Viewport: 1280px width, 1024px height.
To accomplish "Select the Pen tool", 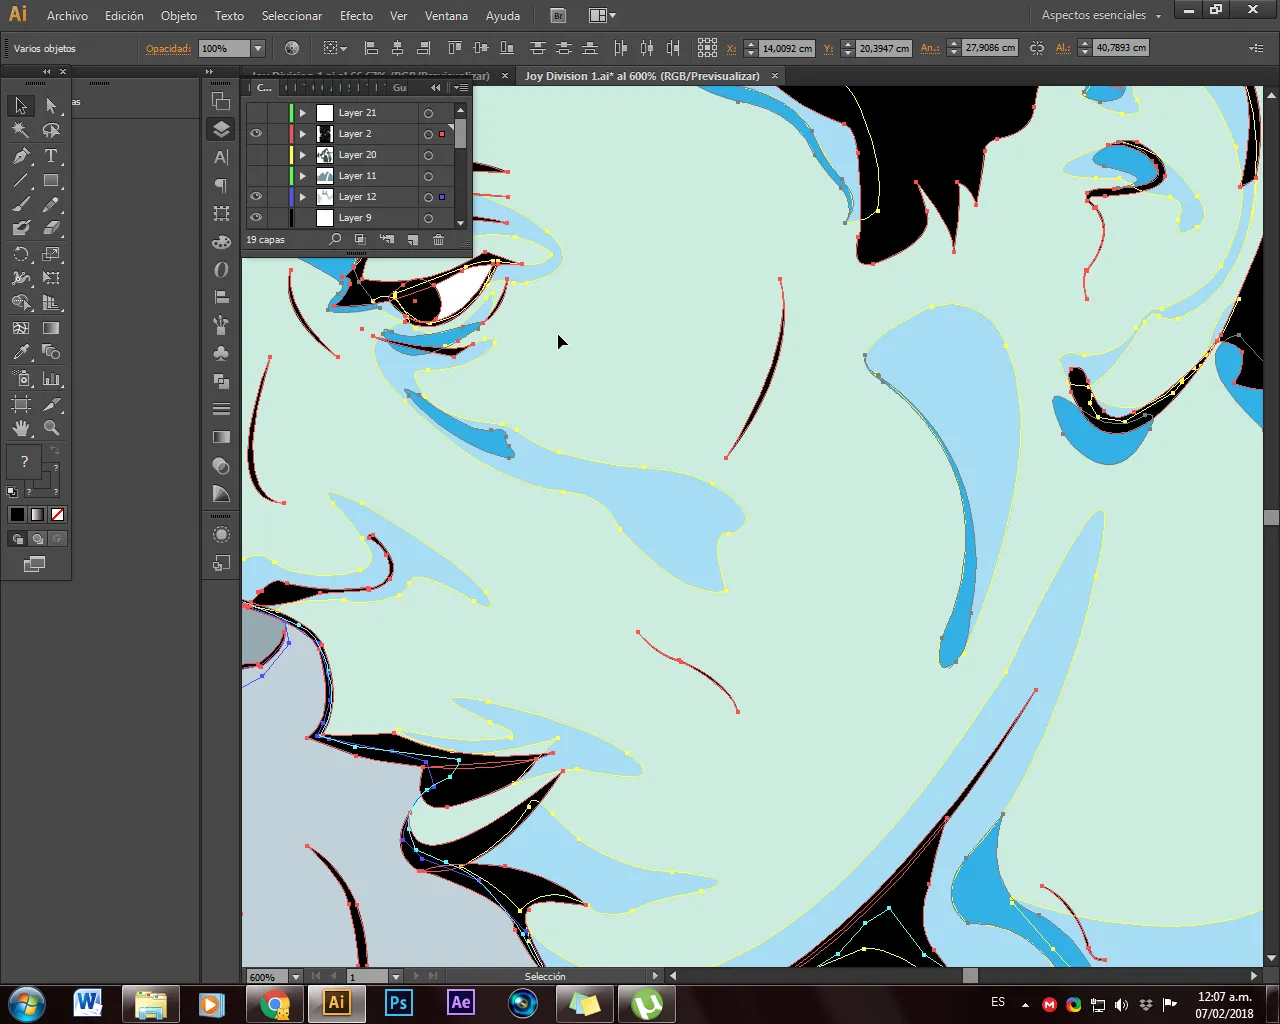I will coord(21,156).
